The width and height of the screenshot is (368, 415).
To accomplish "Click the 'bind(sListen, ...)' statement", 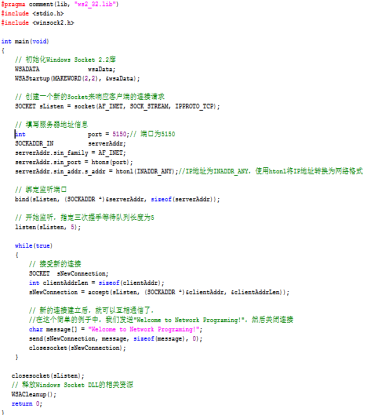I will [117, 199].
